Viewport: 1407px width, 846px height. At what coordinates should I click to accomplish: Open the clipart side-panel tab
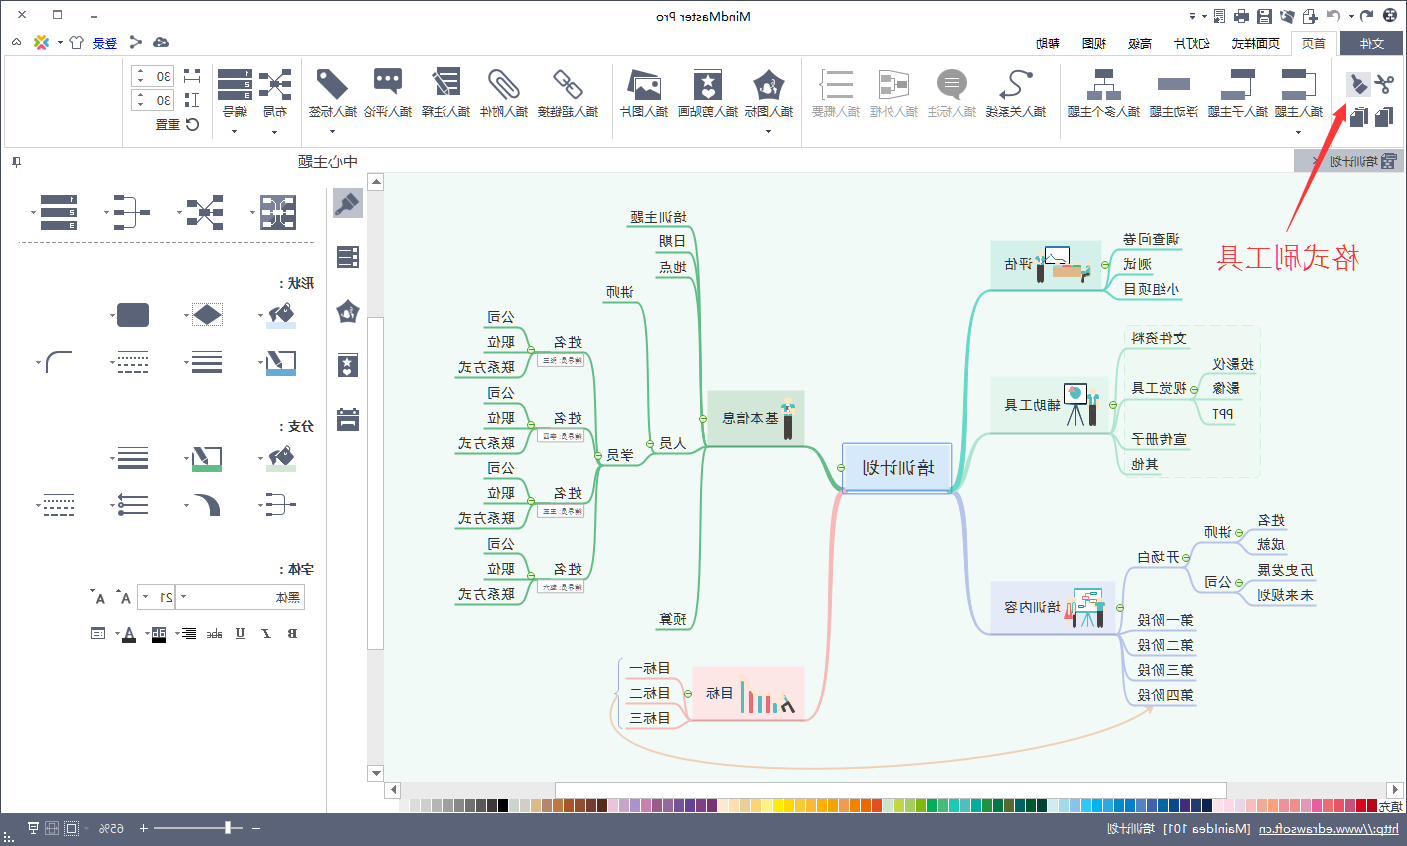click(348, 365)
